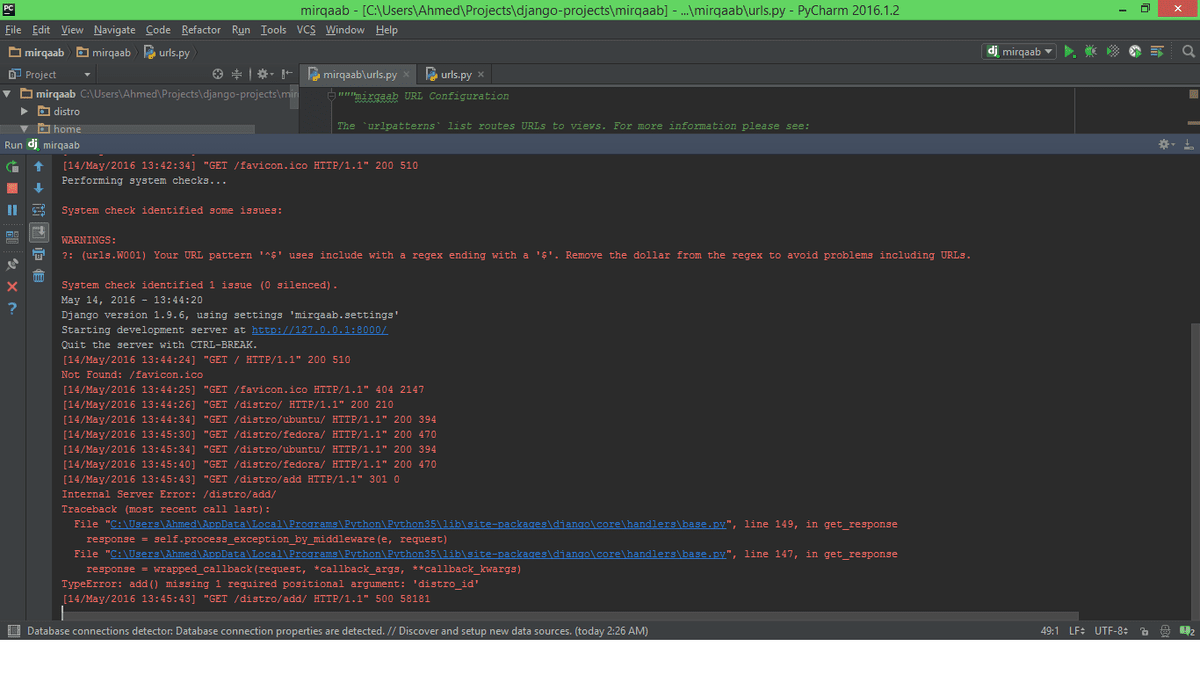This screenshot has width=1200, height=675.
Task: Open http://127.0.0.1:8000/ server link
Action: (x=319, y=329)
